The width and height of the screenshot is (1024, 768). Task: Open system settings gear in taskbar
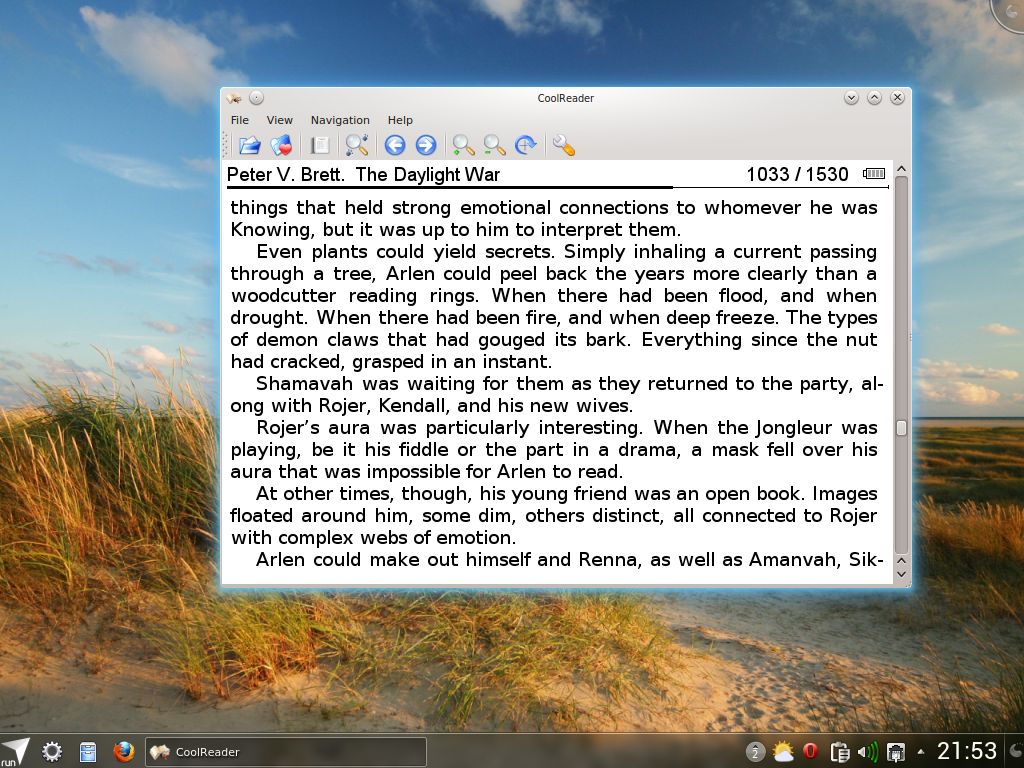52,752
